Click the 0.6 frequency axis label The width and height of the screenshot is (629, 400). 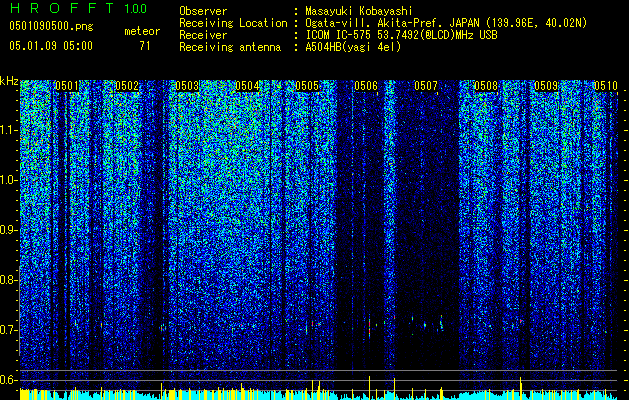pos(8,380)
